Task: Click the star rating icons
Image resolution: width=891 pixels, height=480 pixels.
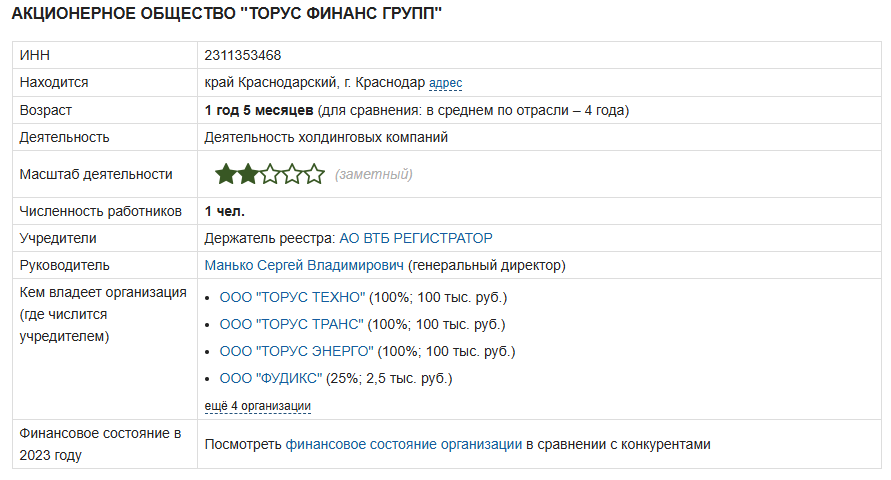Action: pos(269,174)
